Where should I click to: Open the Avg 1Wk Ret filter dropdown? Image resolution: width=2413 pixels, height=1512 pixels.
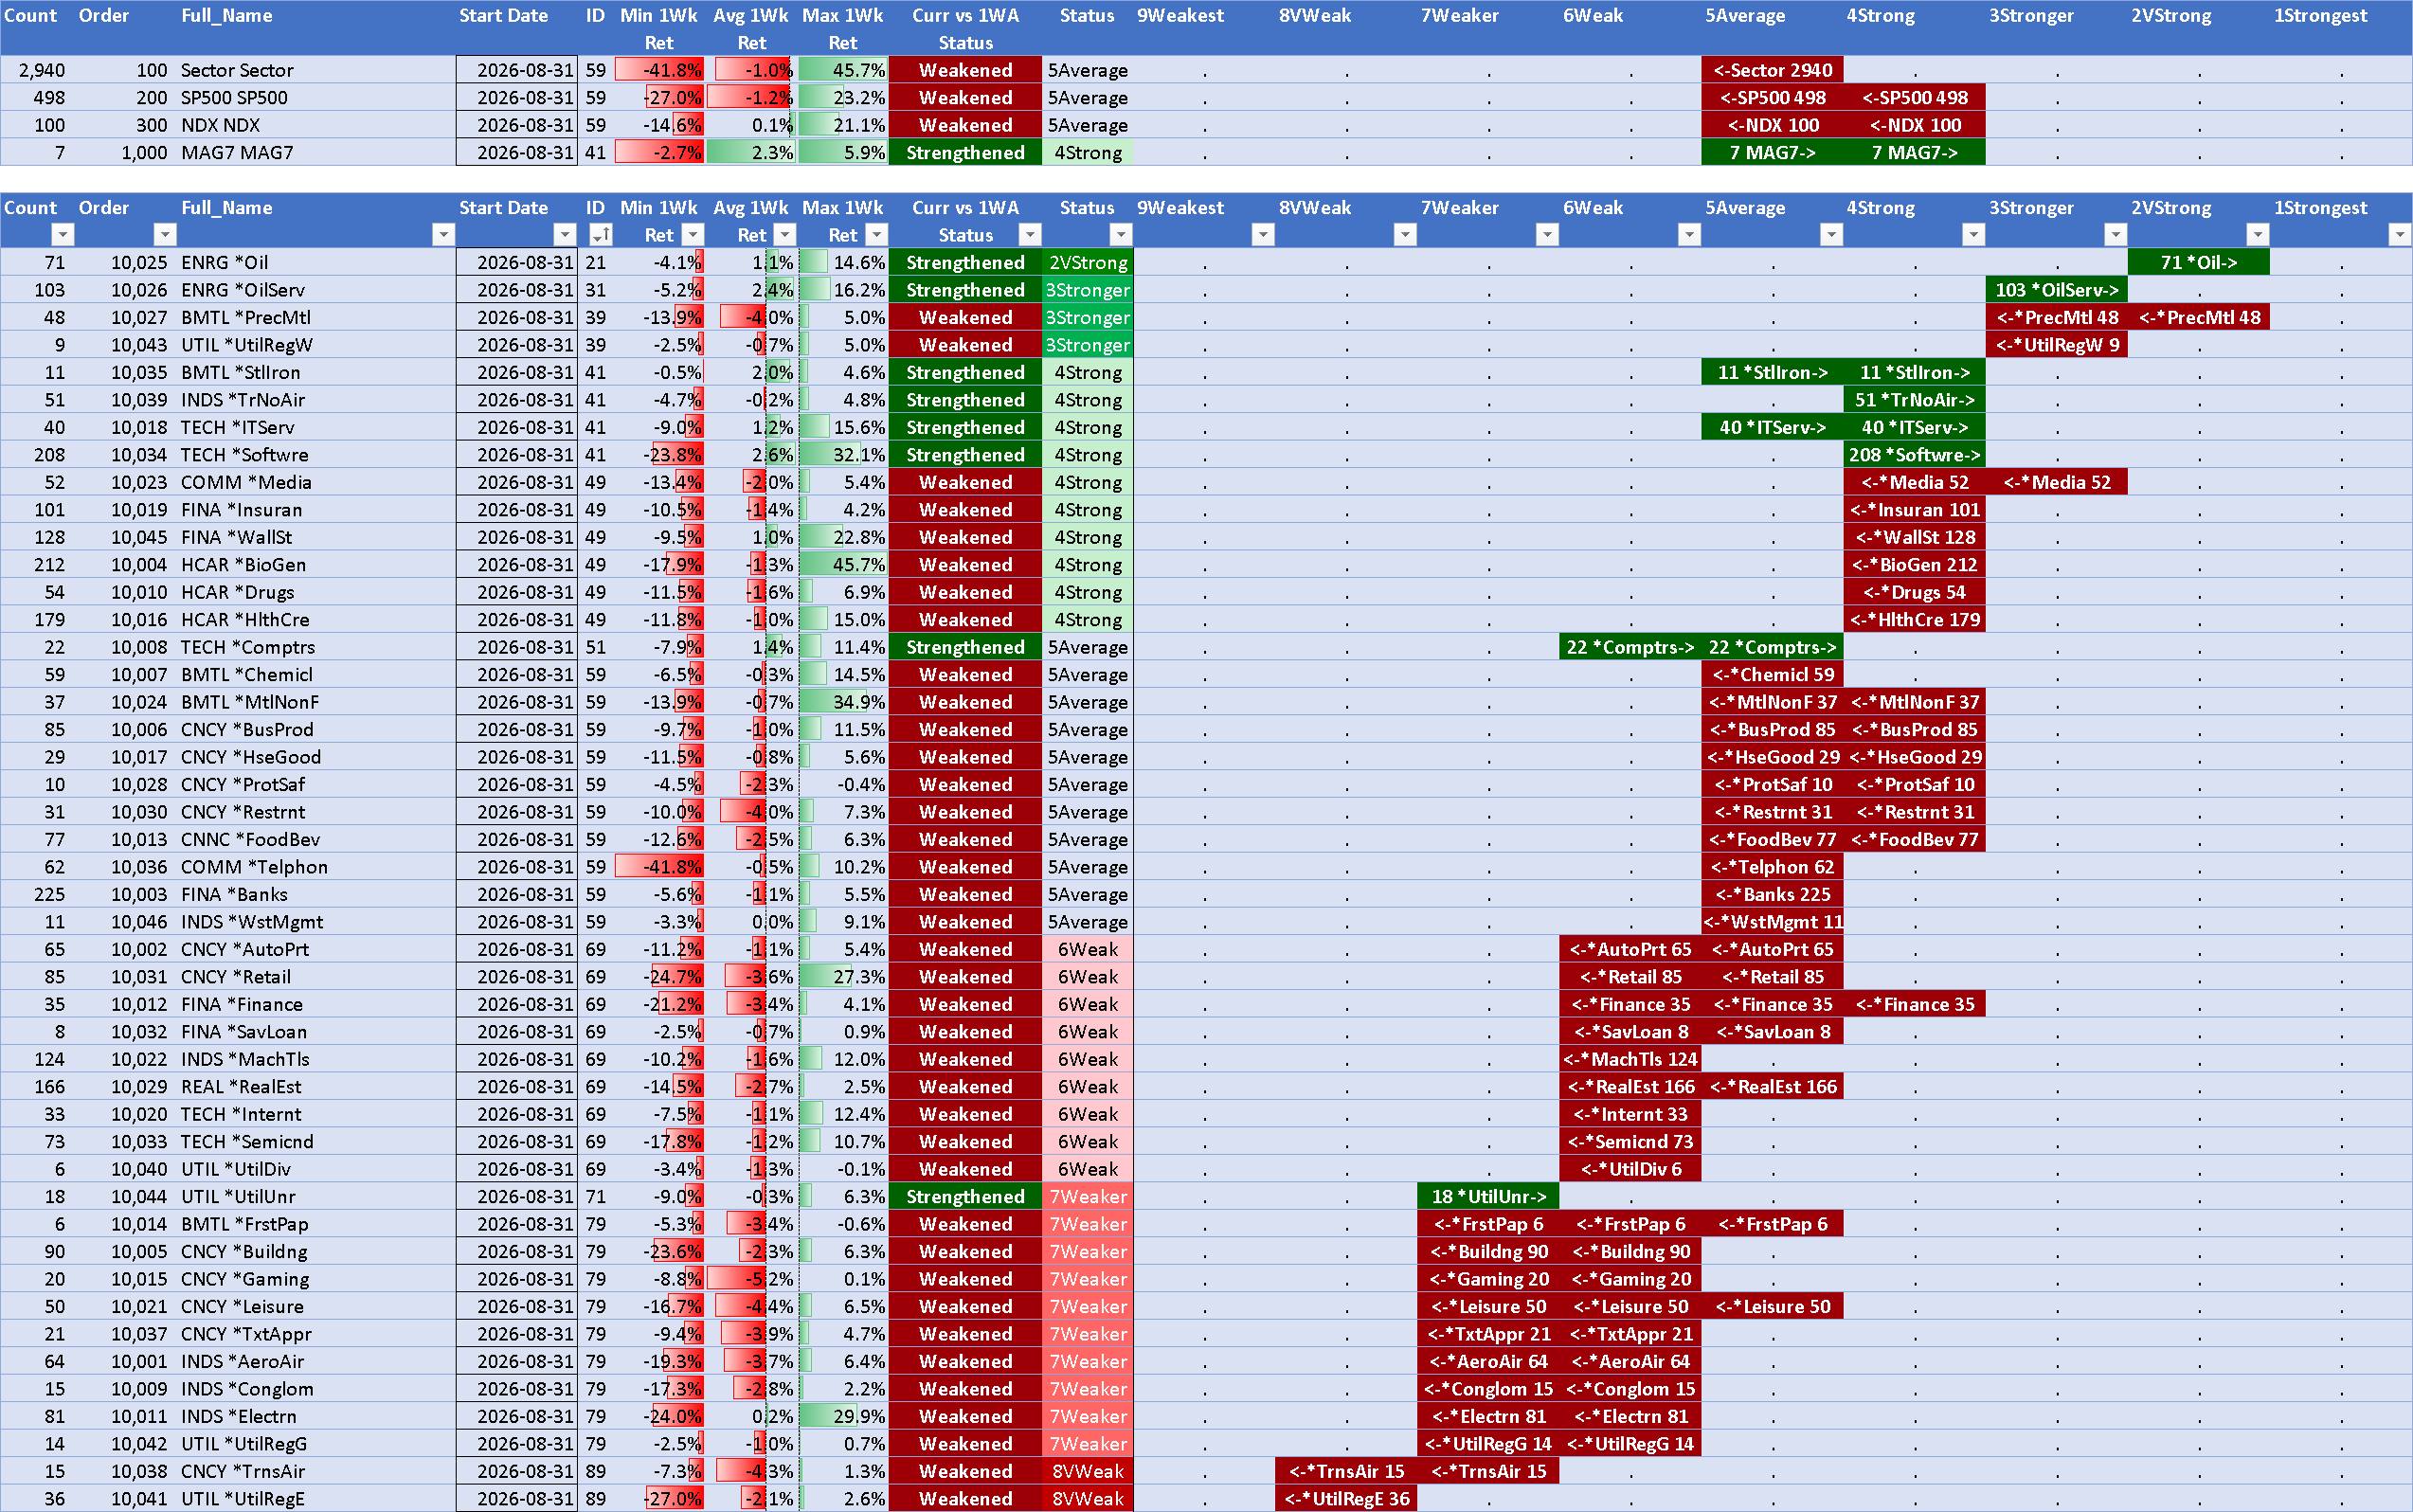[785, 235]
